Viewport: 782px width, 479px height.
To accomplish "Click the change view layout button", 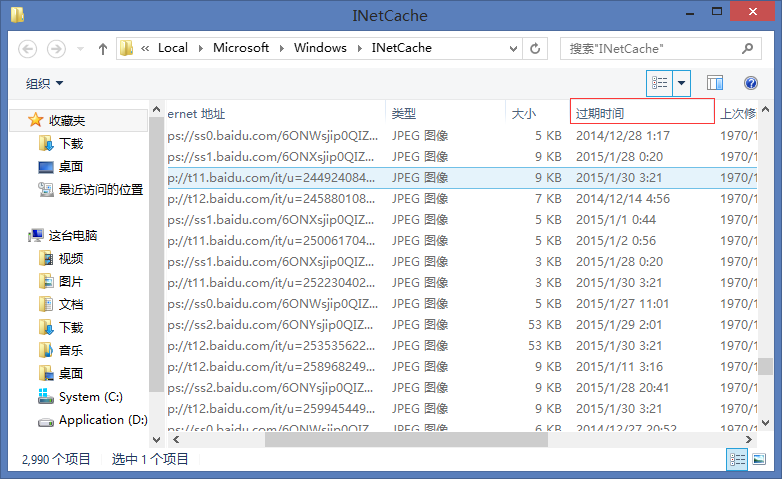I will (x=659, y=83).
